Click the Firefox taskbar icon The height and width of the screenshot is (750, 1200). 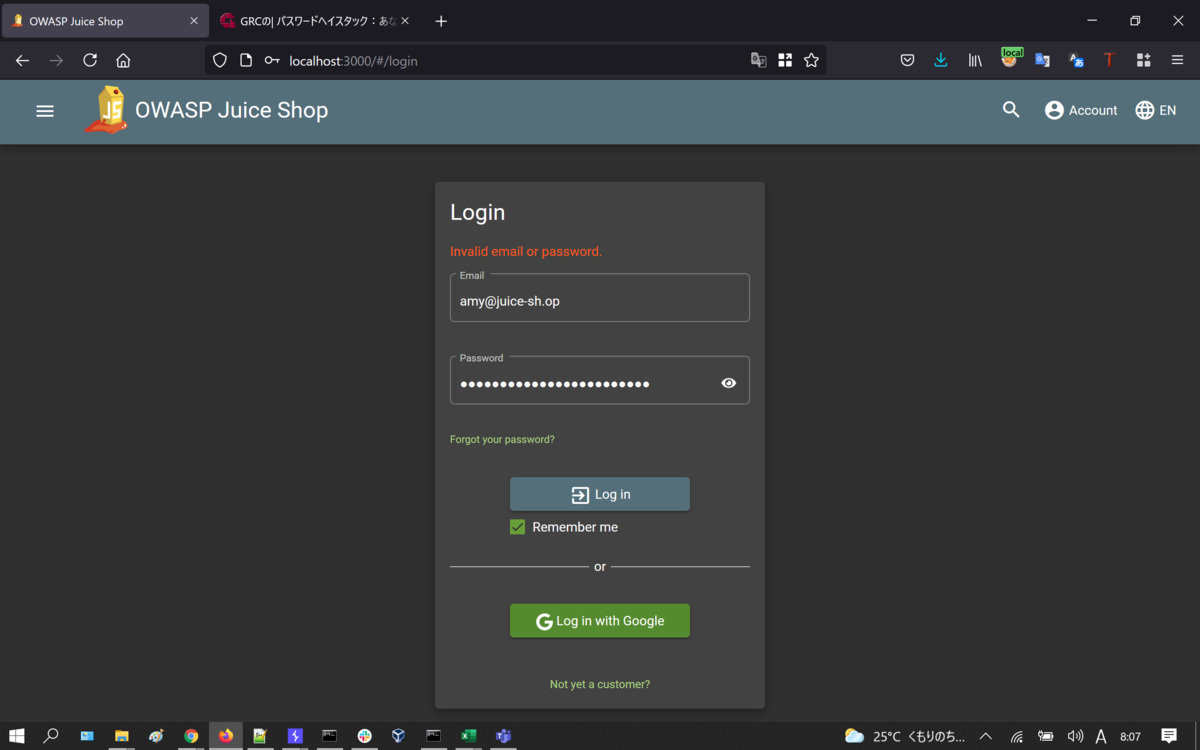tap(226, 736)
